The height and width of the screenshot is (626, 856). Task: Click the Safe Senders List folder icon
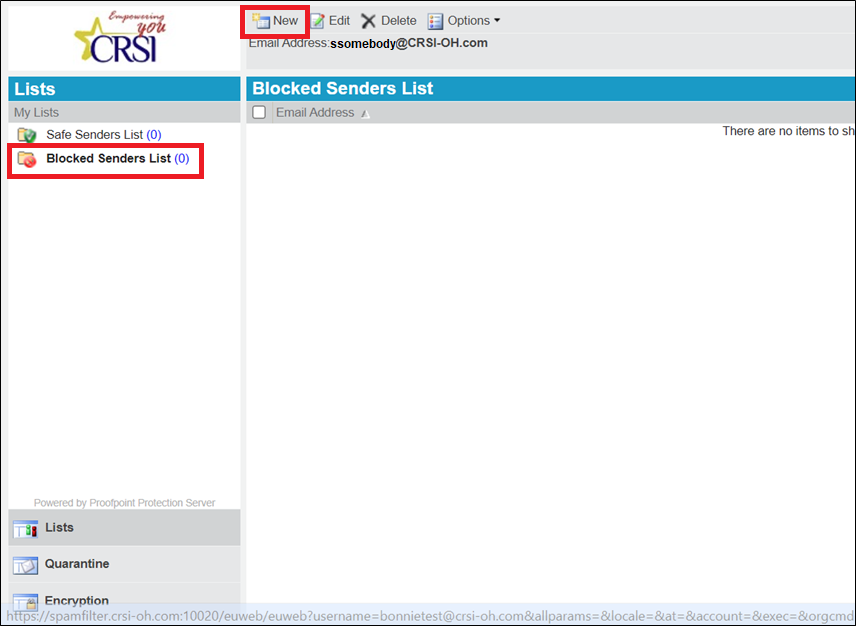(27, 135)
